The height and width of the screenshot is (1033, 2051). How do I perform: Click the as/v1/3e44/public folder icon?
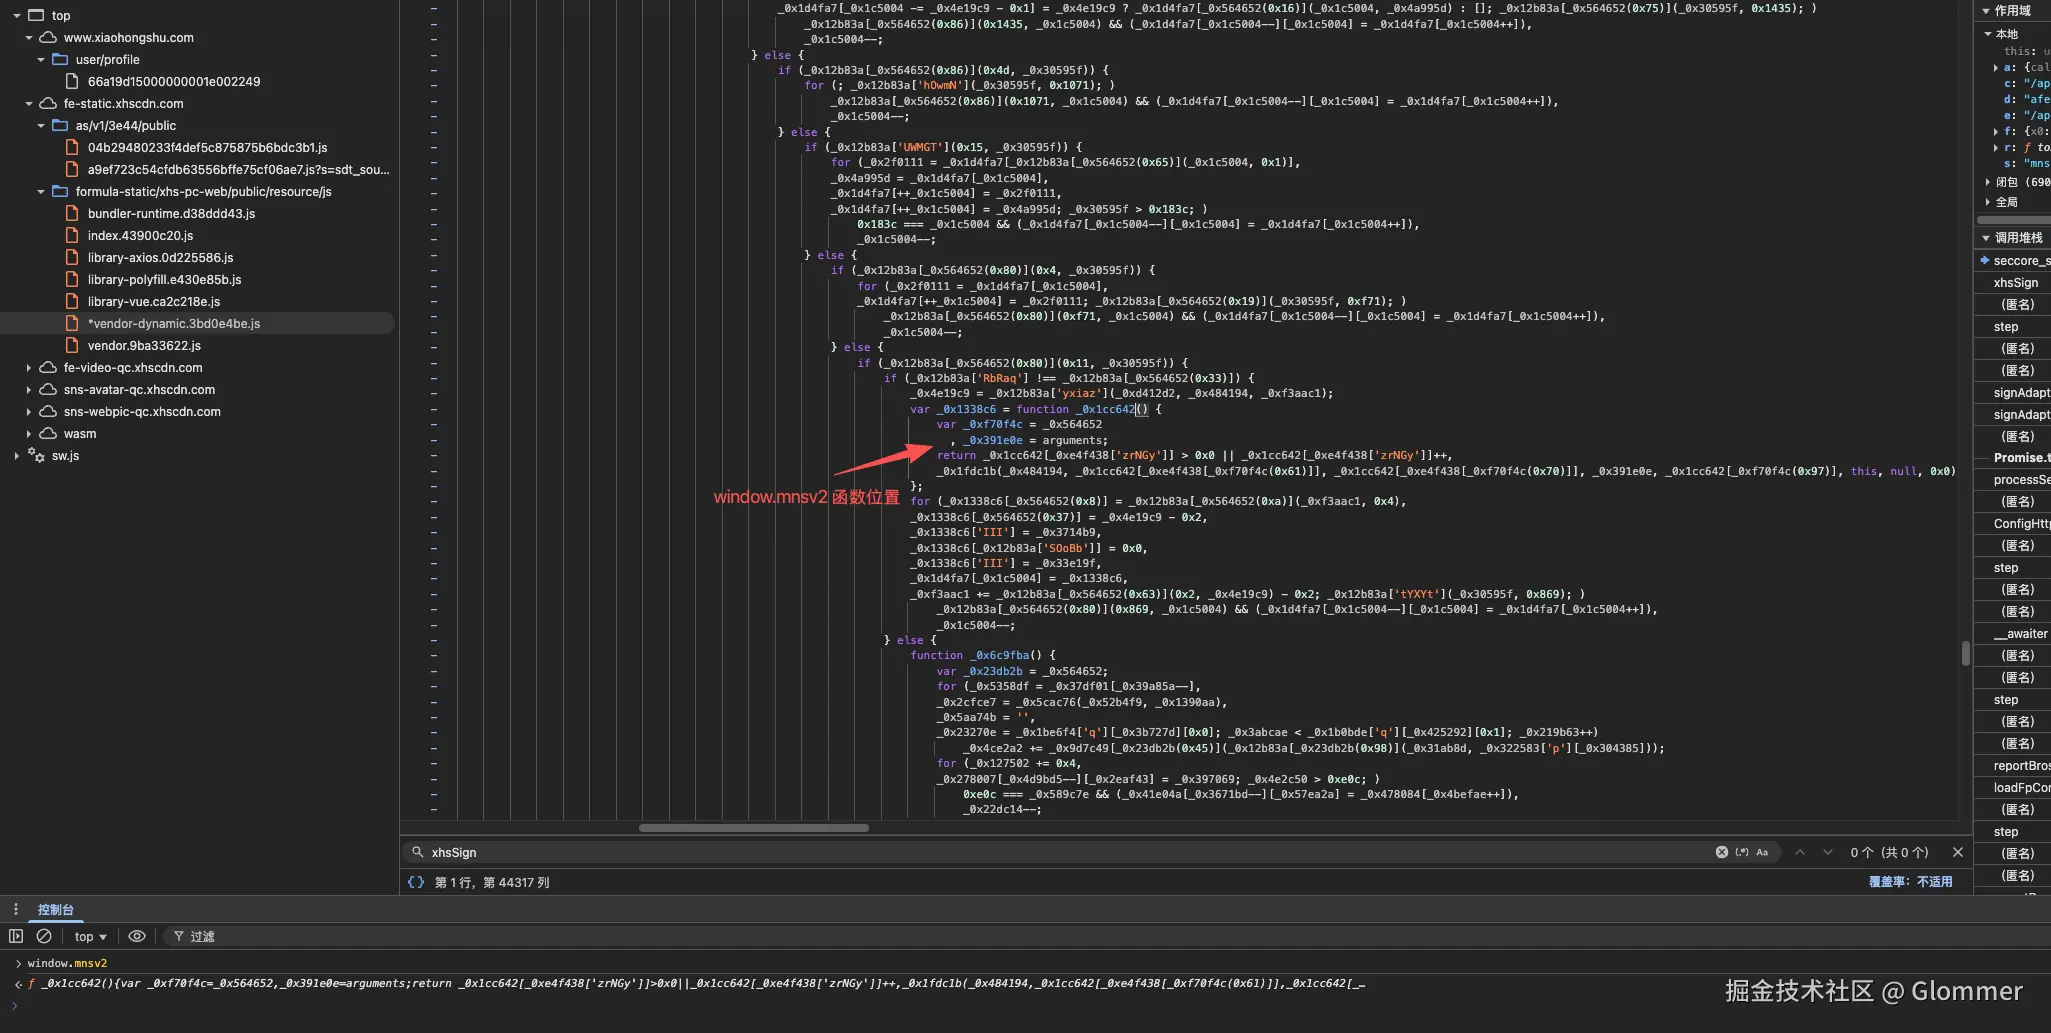(x=60, y=126)
